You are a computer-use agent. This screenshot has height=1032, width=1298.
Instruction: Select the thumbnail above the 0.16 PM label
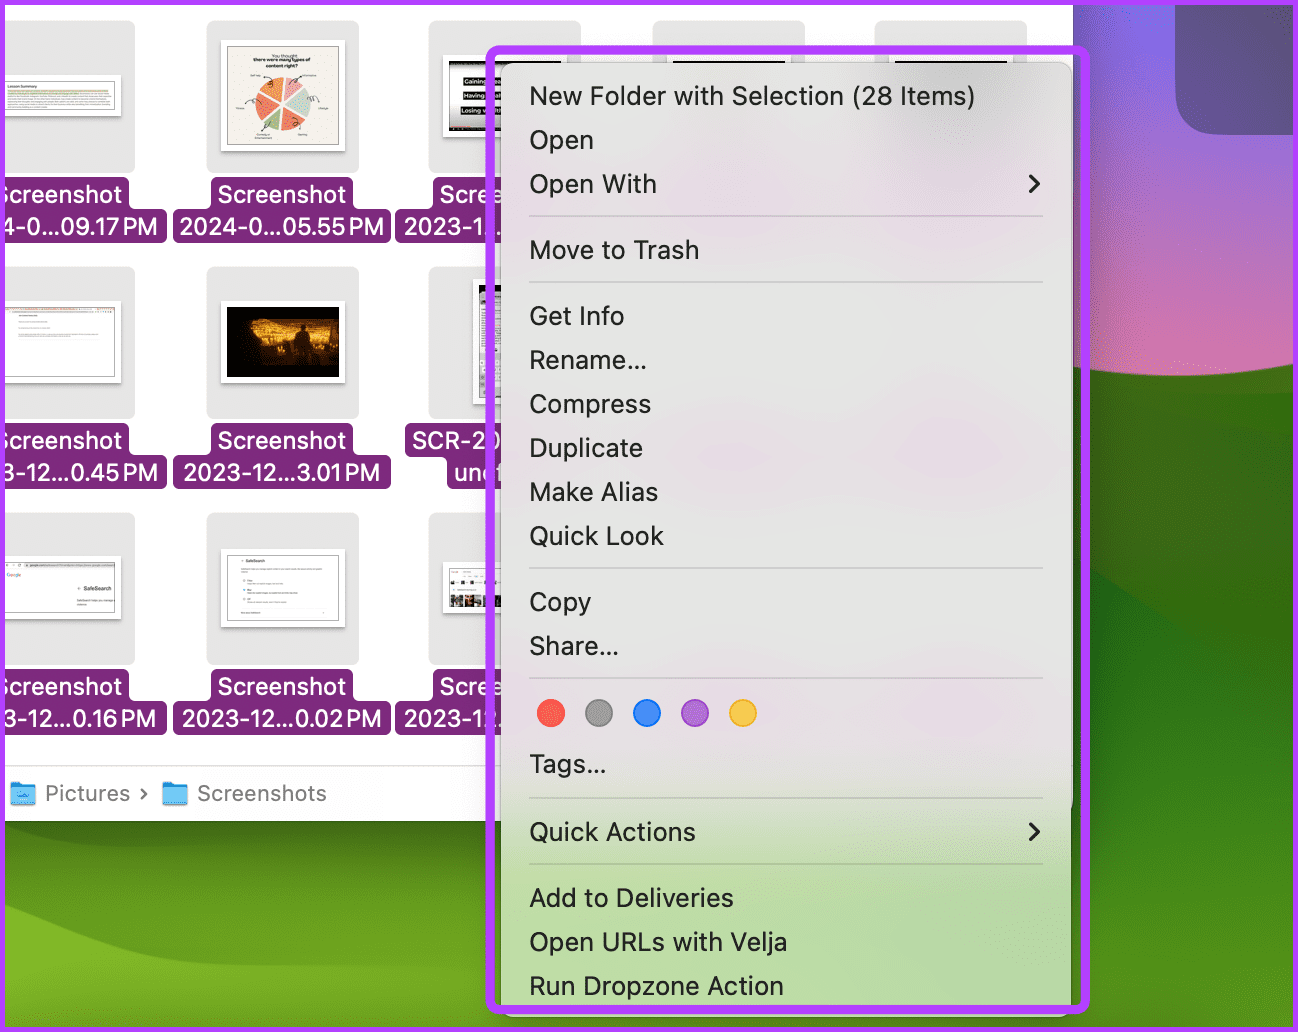(x=62, y=588)
